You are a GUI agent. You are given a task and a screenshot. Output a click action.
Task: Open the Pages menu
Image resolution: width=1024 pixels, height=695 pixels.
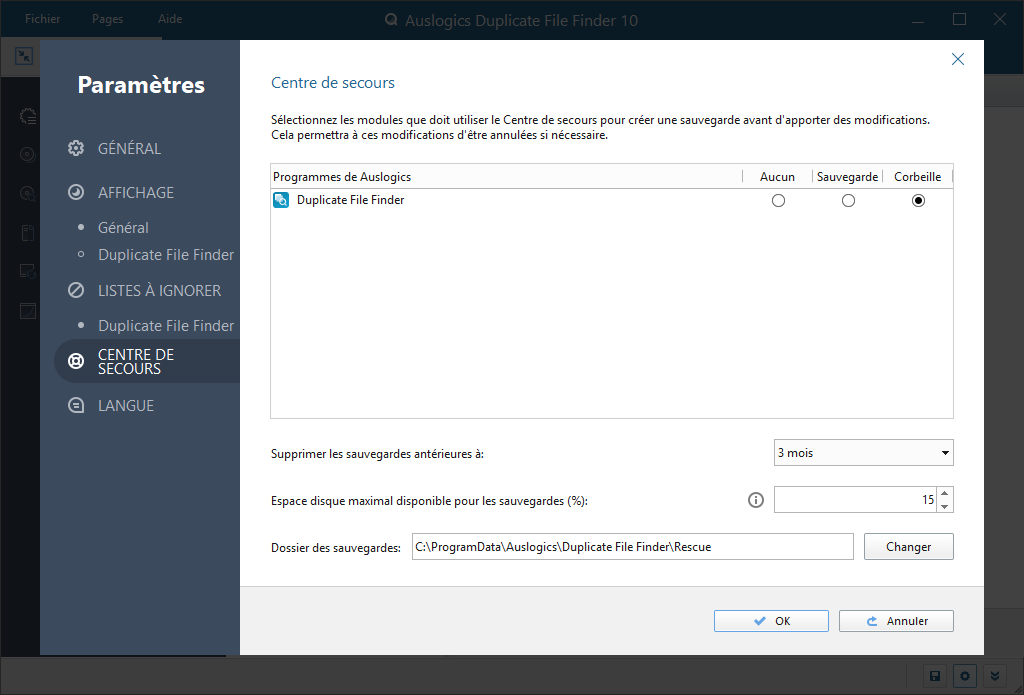[107, 19]
